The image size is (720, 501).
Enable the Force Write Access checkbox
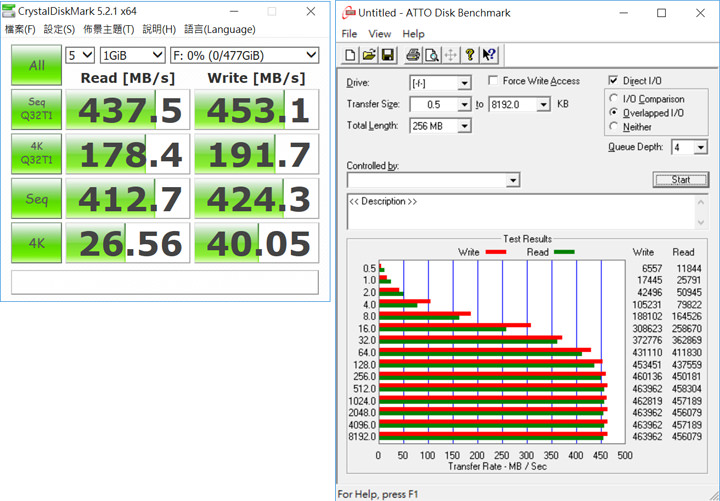[x=493, y=81]
